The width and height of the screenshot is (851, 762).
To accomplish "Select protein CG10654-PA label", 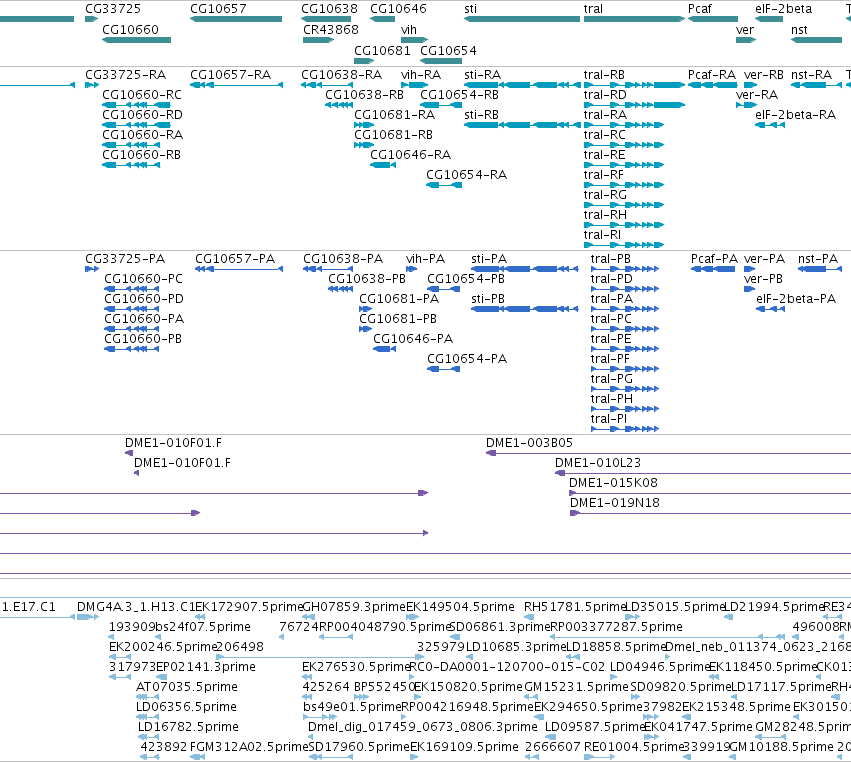I will point(467,359).
